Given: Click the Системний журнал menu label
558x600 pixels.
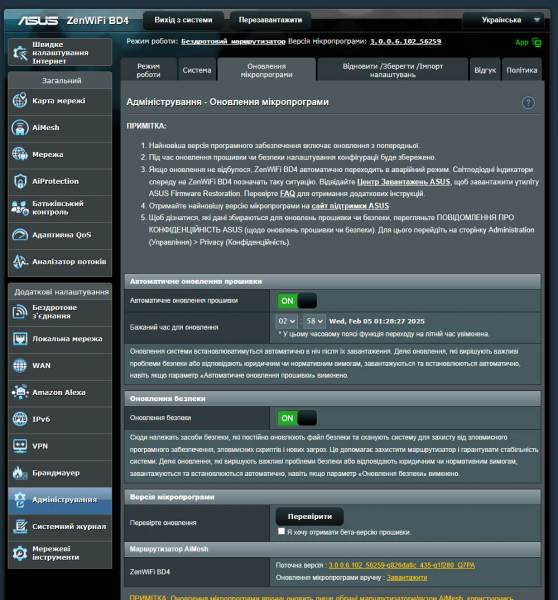Looking at the screenshot, I should click(69, 526).
